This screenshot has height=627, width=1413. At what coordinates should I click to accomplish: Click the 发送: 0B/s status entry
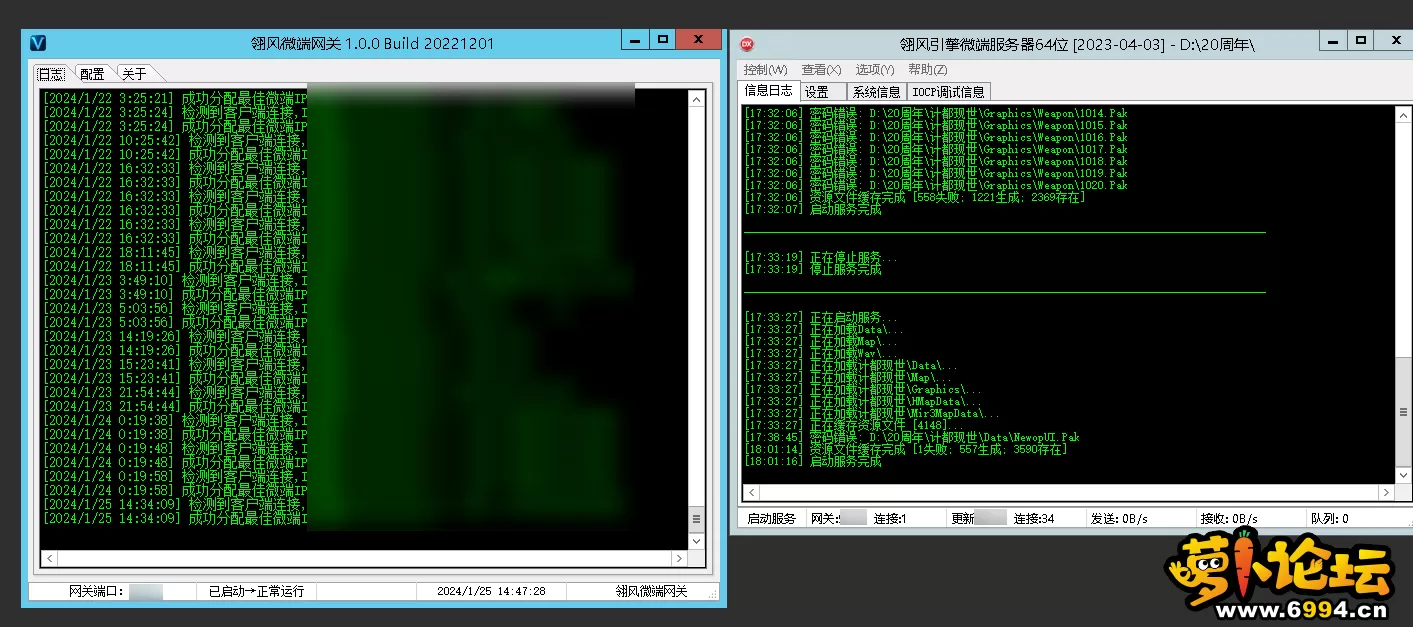click(x=1119, y=518)
